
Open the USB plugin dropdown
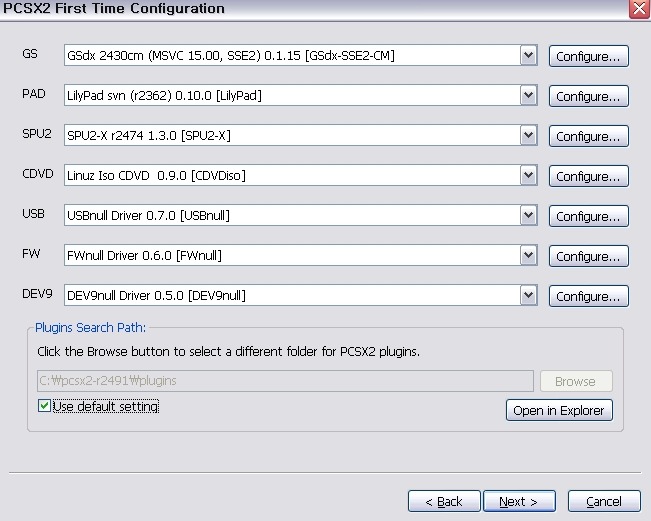529,216
